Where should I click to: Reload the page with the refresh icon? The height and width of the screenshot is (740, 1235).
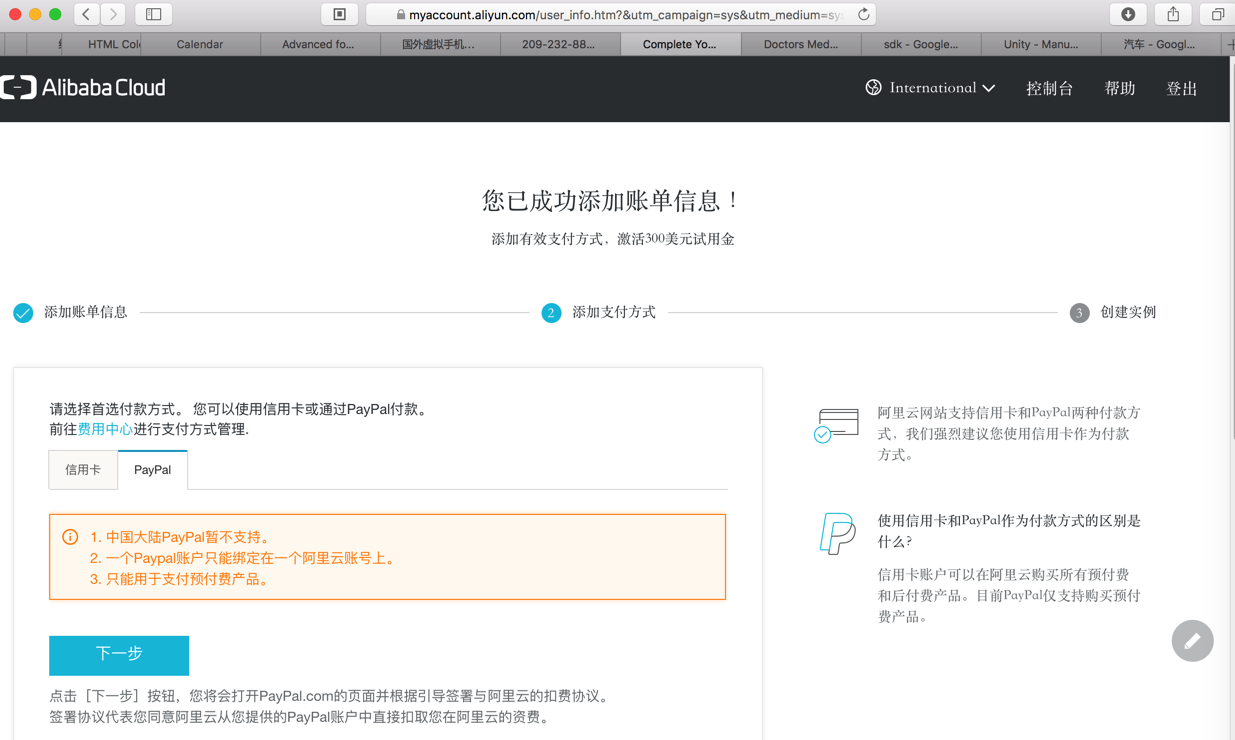[x=864, y=14]
